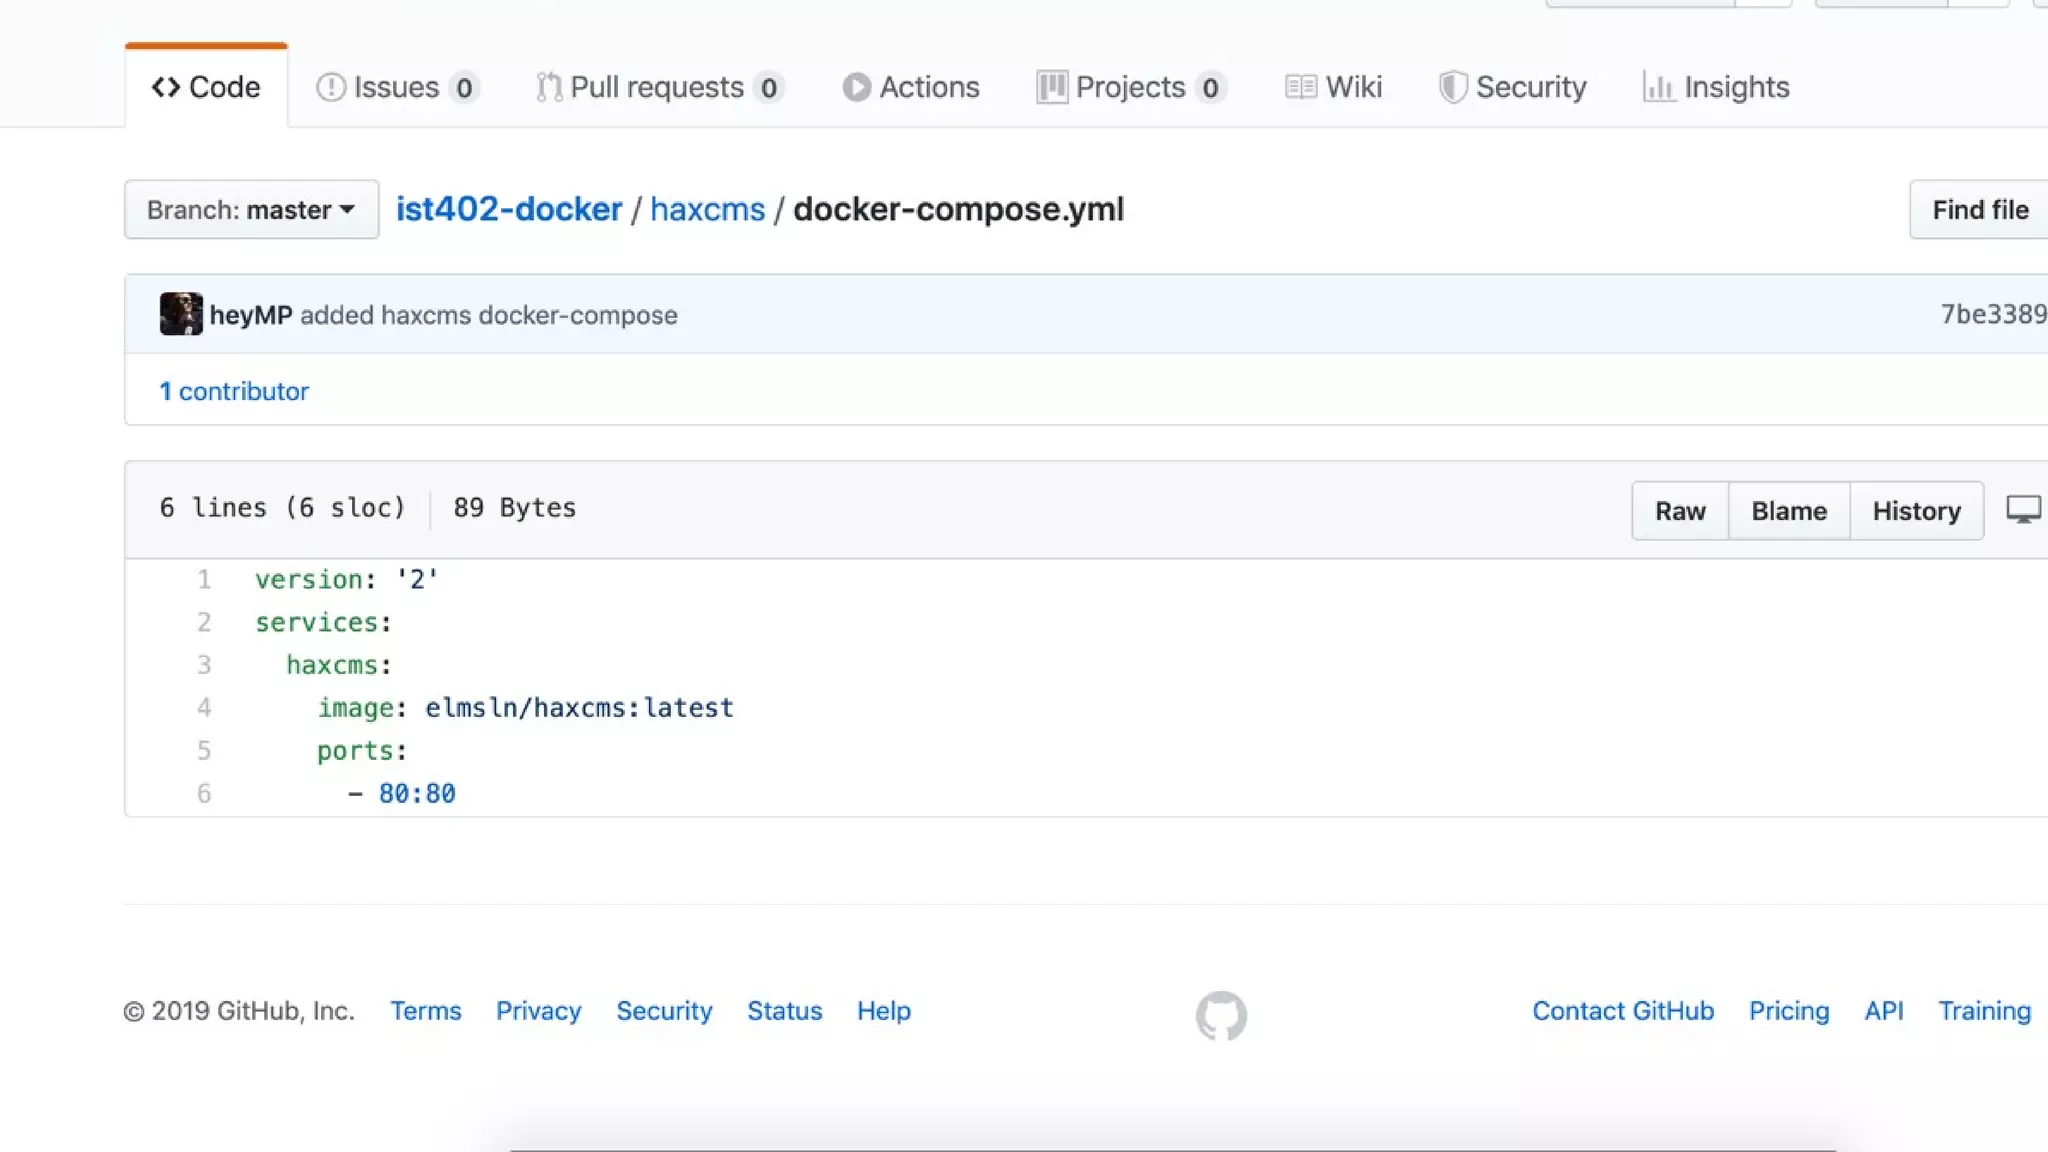Open the file History button
2048x1152 pixels.
tap(1916, 511)
